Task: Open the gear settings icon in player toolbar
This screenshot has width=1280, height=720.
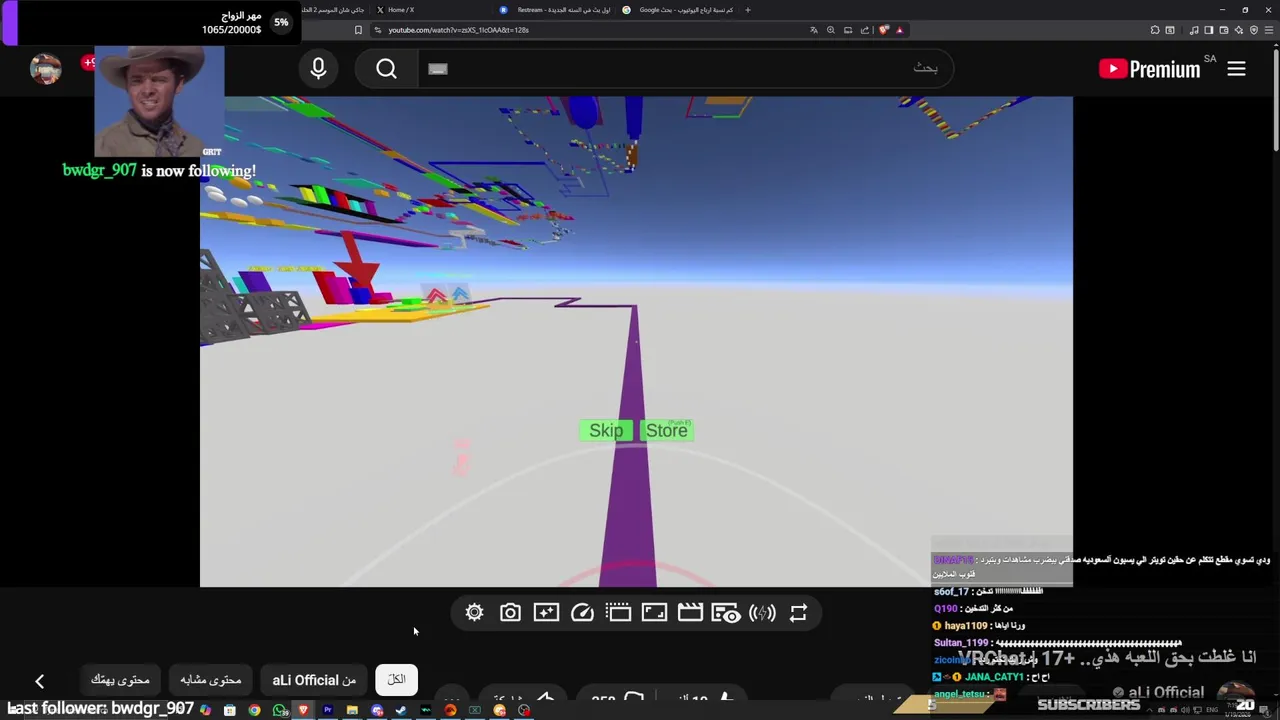Action: coord(474,613)
